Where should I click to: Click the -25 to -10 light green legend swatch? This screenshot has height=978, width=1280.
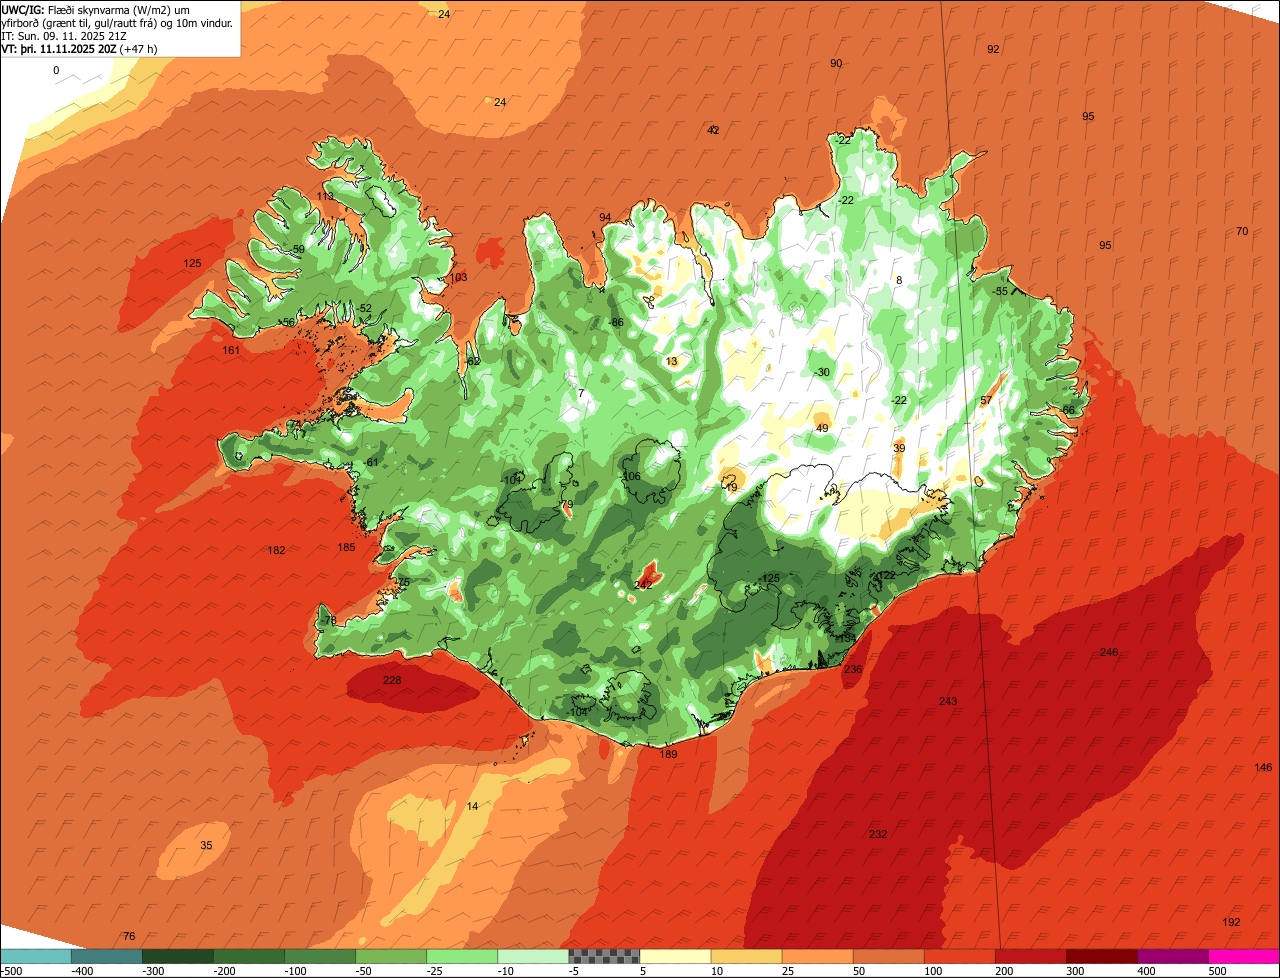coord(462,956)
